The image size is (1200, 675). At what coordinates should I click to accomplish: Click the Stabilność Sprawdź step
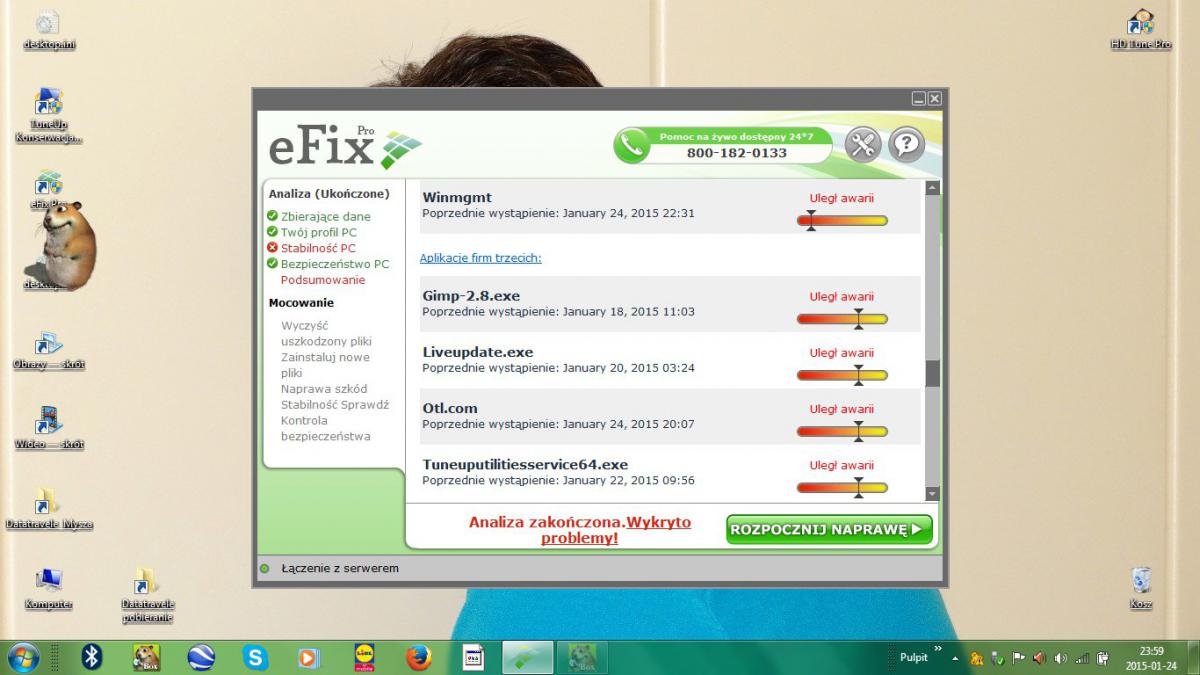coord(335,405)
